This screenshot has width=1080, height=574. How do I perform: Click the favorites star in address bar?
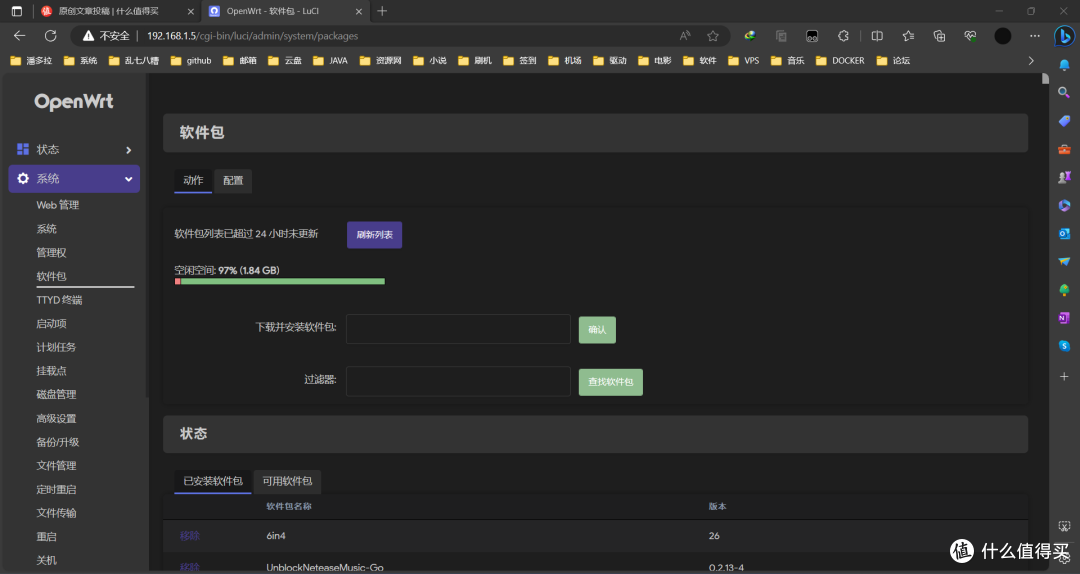click(713, 36)
